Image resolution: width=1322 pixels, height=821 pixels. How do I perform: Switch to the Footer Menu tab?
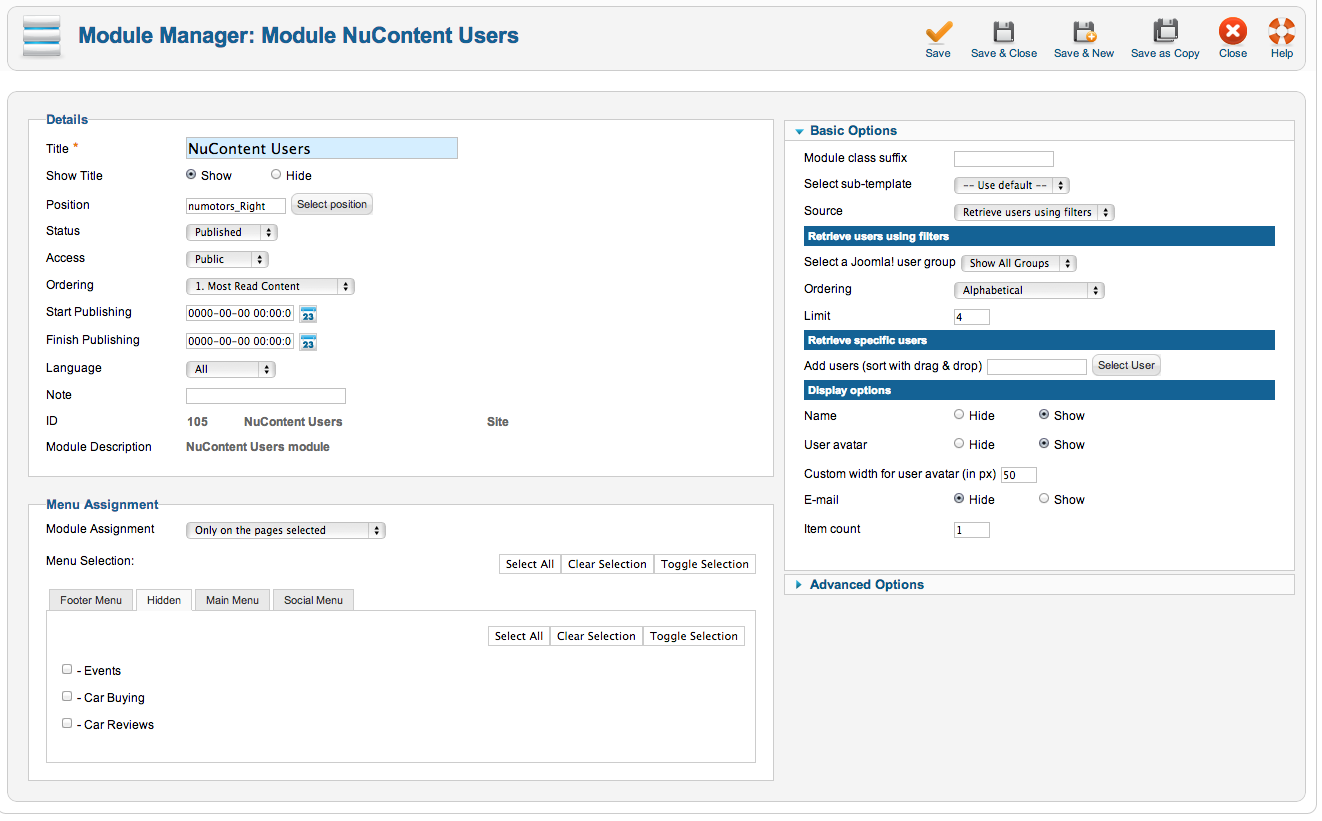click(x=91, y=600)
